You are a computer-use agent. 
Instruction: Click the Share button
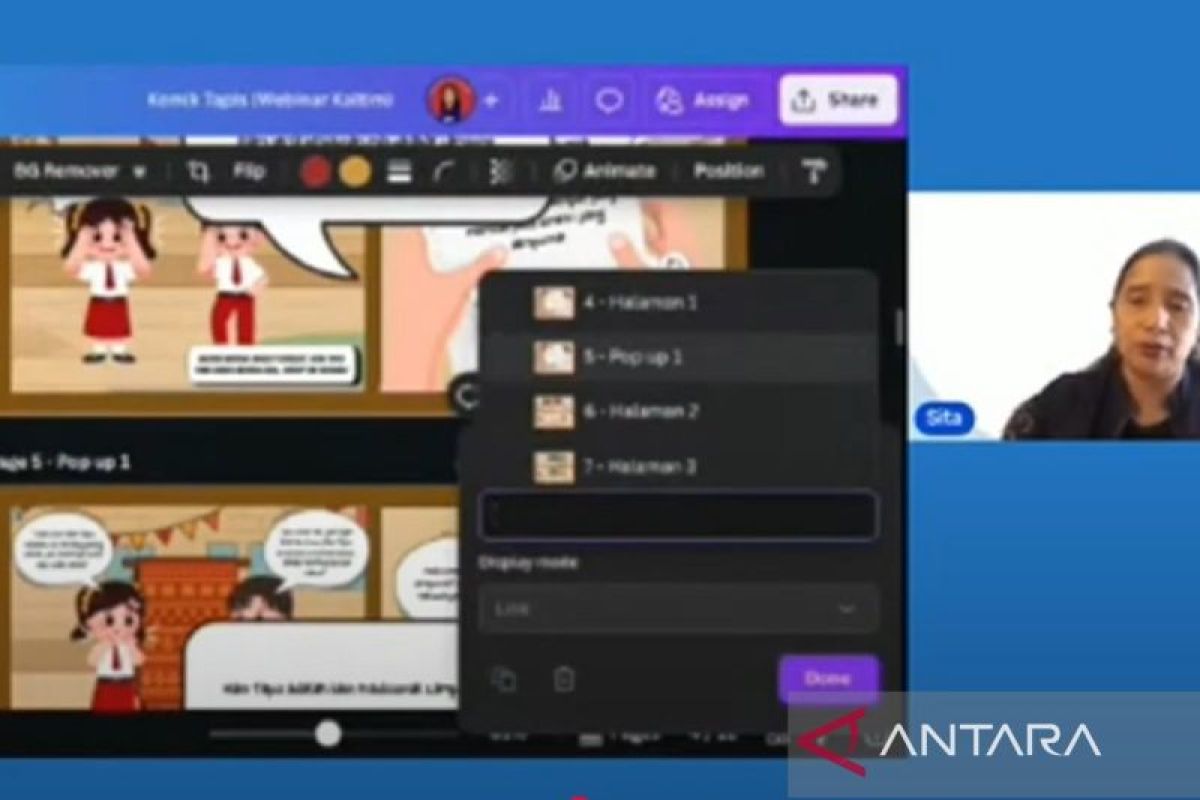(x=838, y=100)
